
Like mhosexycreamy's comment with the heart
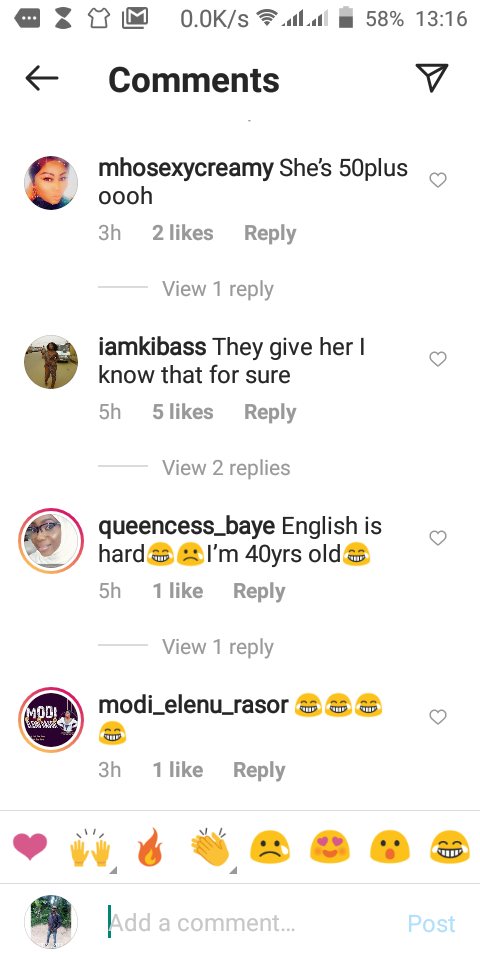(438, 180)
